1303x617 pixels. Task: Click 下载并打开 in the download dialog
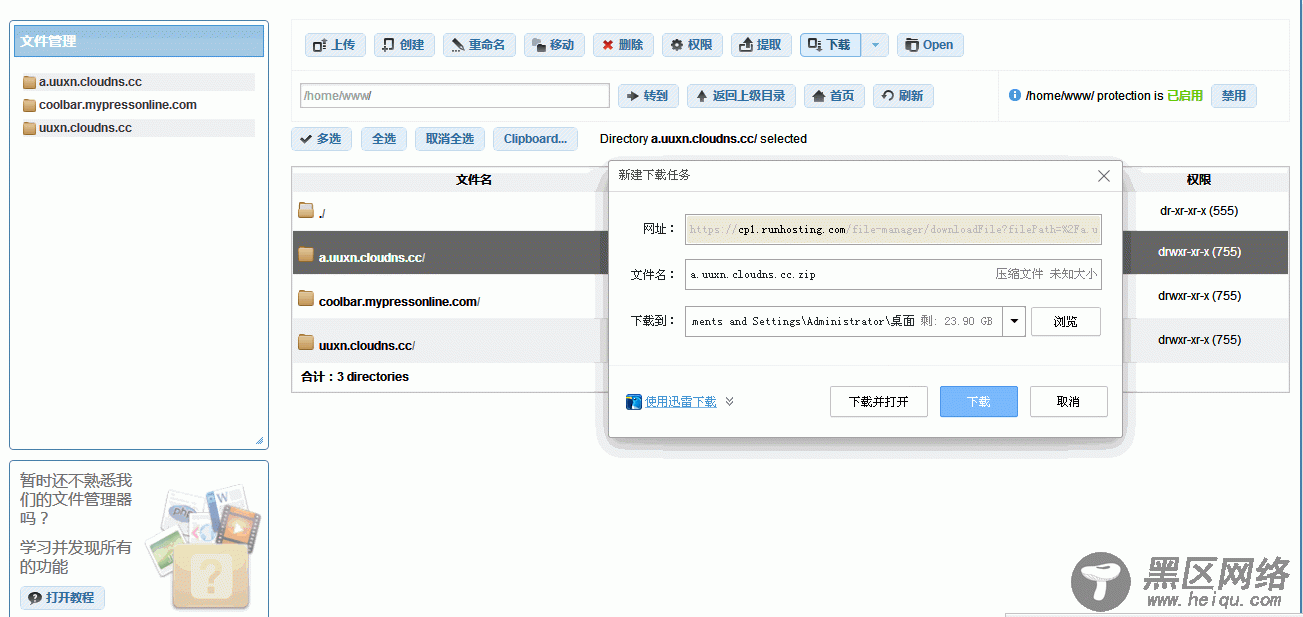coord(878,402)
